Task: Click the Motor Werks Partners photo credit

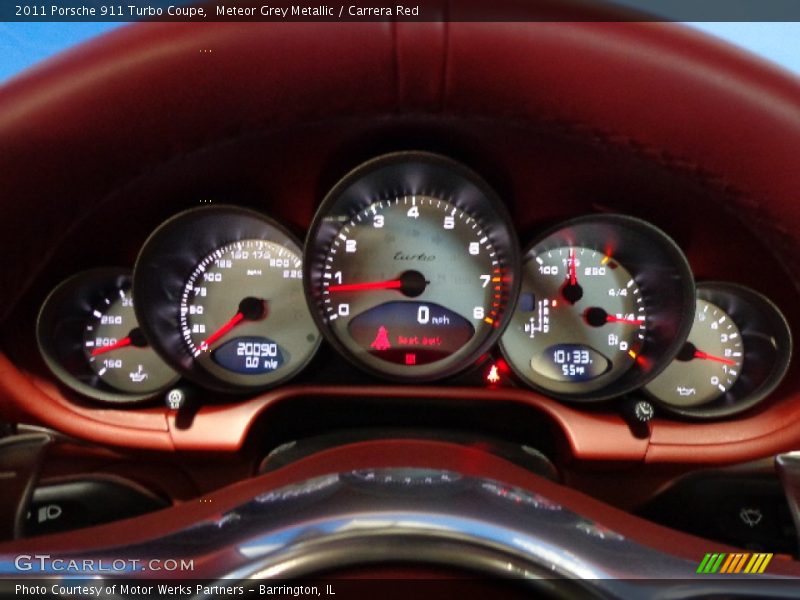Action: click(x=175, y=590)
